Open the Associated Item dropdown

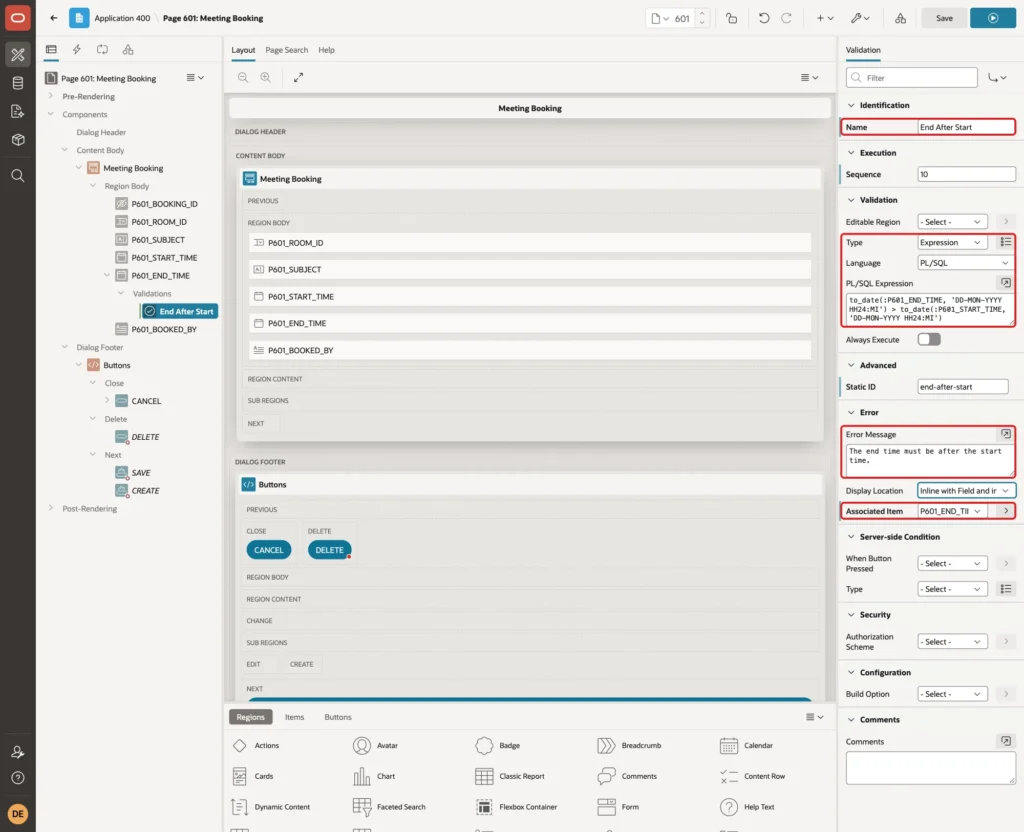click(x=952, y=511)
